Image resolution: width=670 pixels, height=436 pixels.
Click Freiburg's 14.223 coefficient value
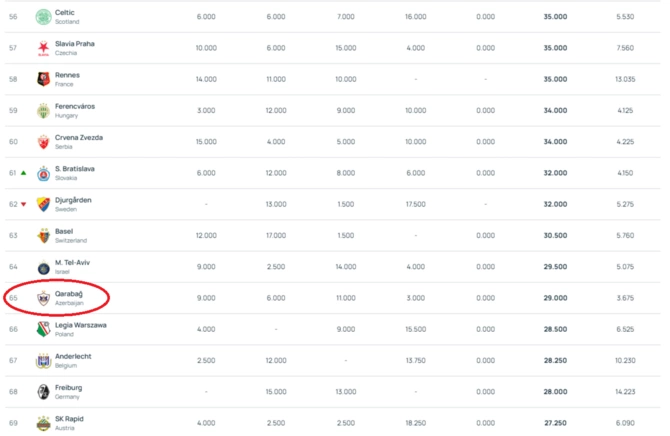click(x=625, y=392)
